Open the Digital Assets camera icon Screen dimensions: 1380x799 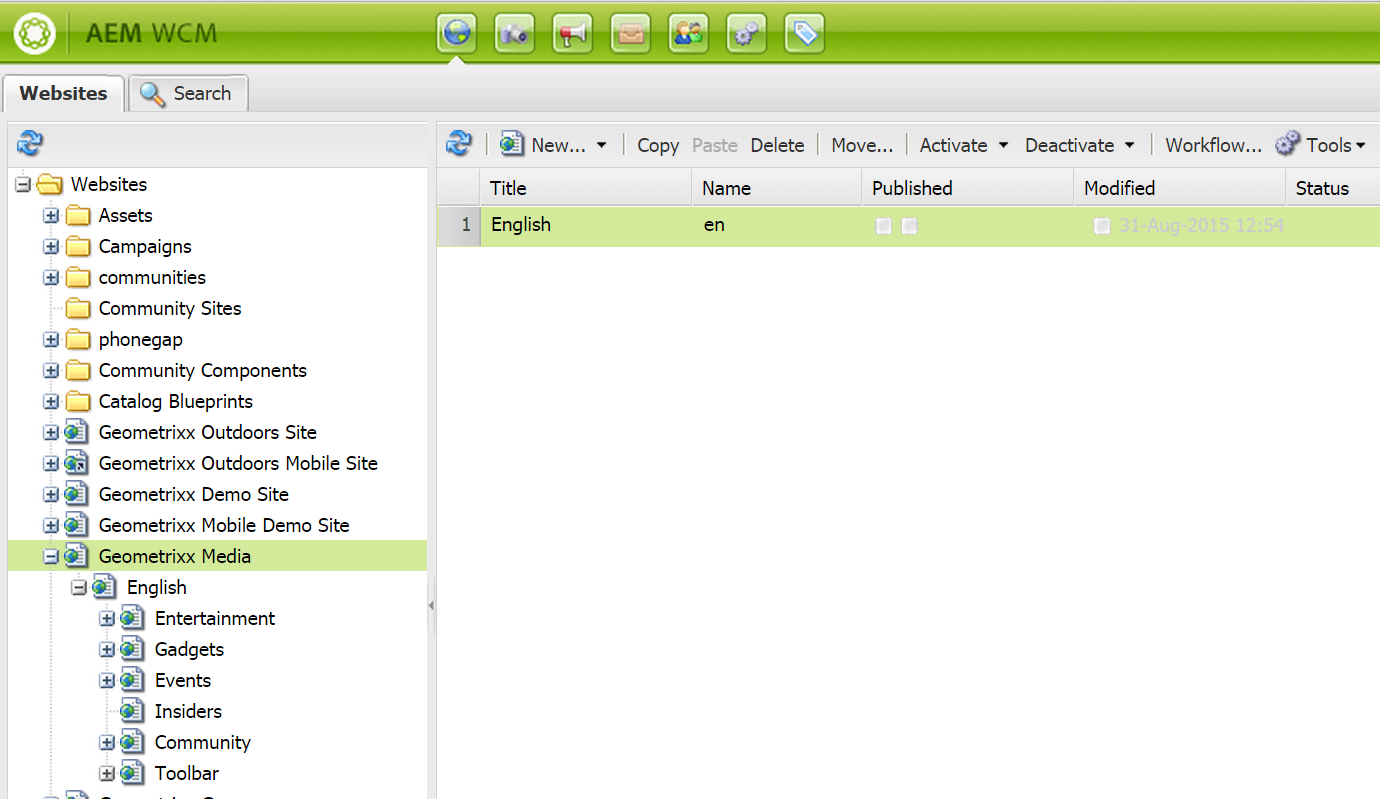[x=514, y=34]
